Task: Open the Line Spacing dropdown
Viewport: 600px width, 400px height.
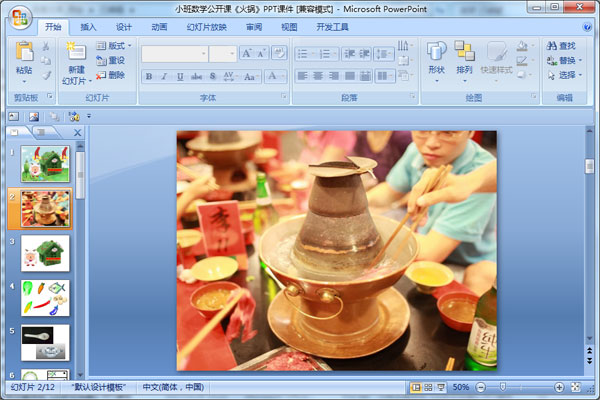Action: point(384,54)
